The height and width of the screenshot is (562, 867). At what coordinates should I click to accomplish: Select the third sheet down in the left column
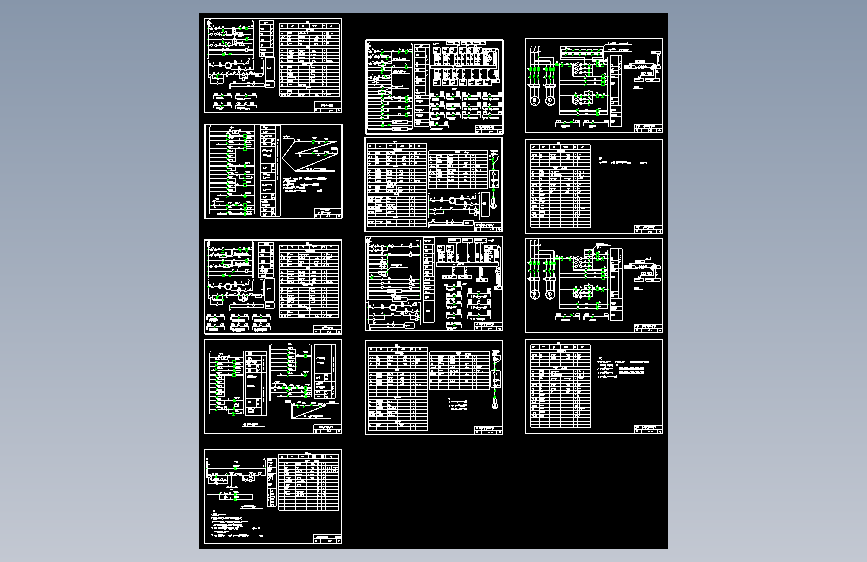273,287
